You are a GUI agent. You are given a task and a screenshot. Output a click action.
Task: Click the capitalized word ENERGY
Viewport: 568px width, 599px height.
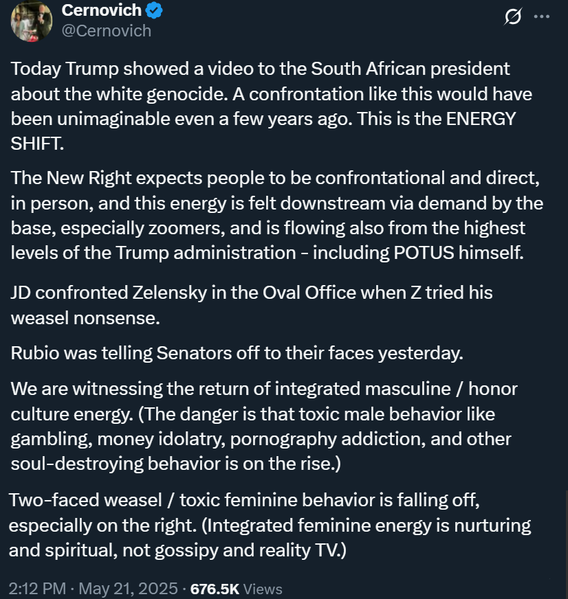(x=481, y=119)
